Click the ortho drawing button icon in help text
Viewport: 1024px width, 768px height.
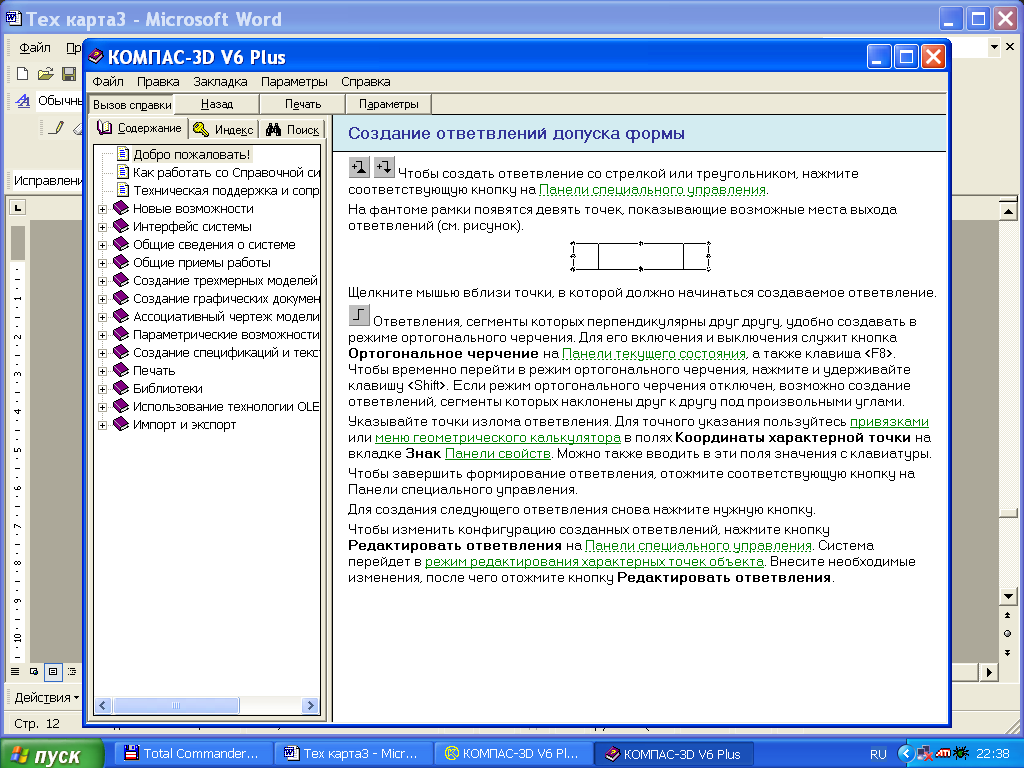pyautogui.click(x=359, y=315)
